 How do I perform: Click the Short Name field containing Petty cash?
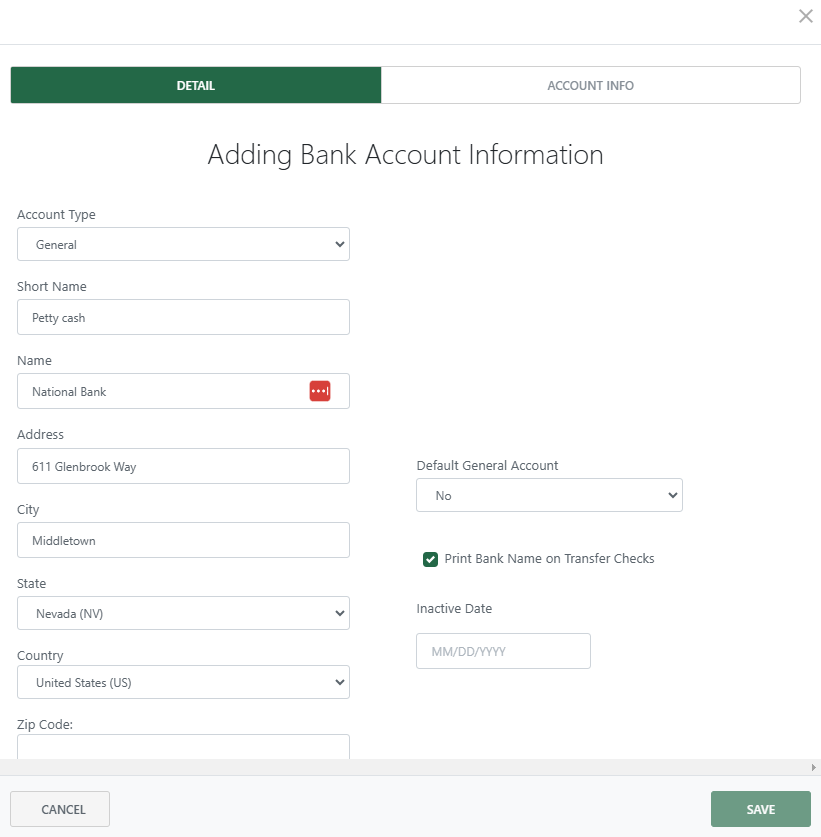(x=183, y=317)
